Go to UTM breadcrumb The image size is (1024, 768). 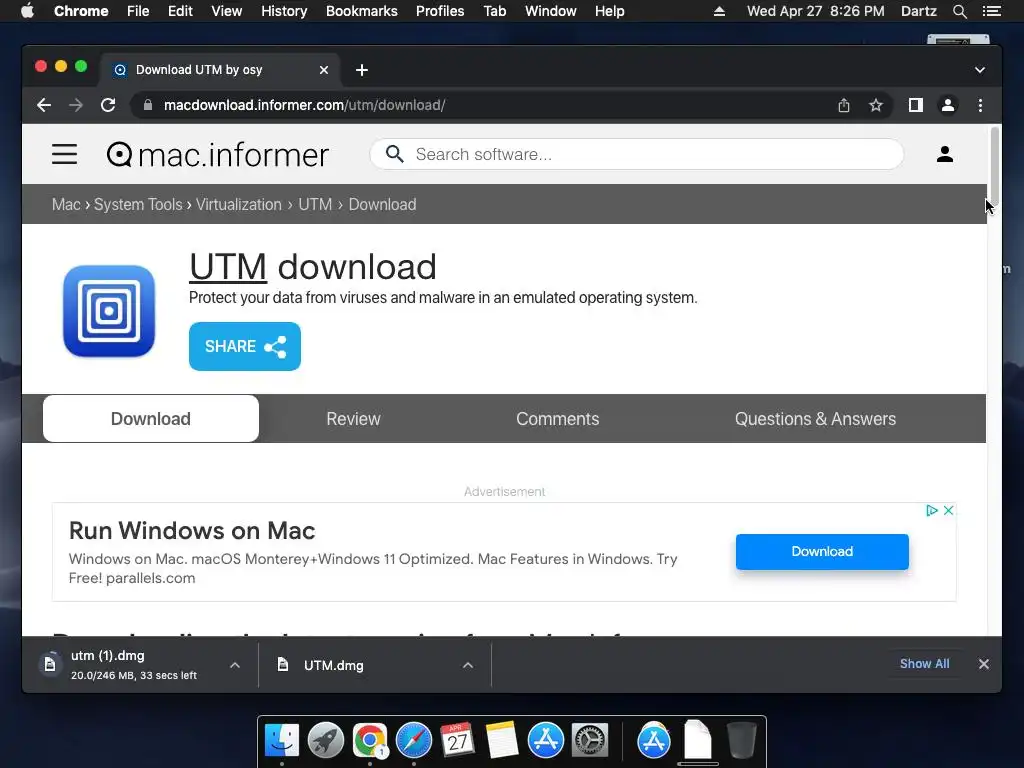(315, 204)
